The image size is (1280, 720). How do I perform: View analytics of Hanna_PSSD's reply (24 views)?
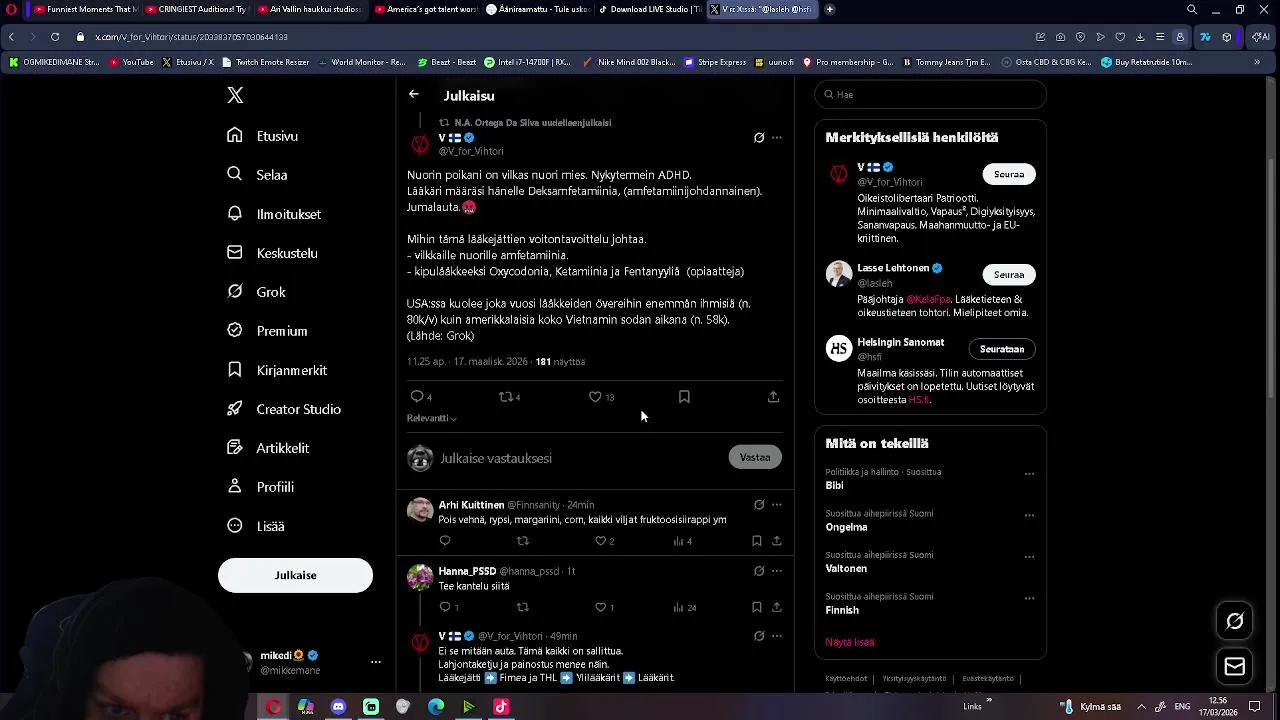click(684, 607)
